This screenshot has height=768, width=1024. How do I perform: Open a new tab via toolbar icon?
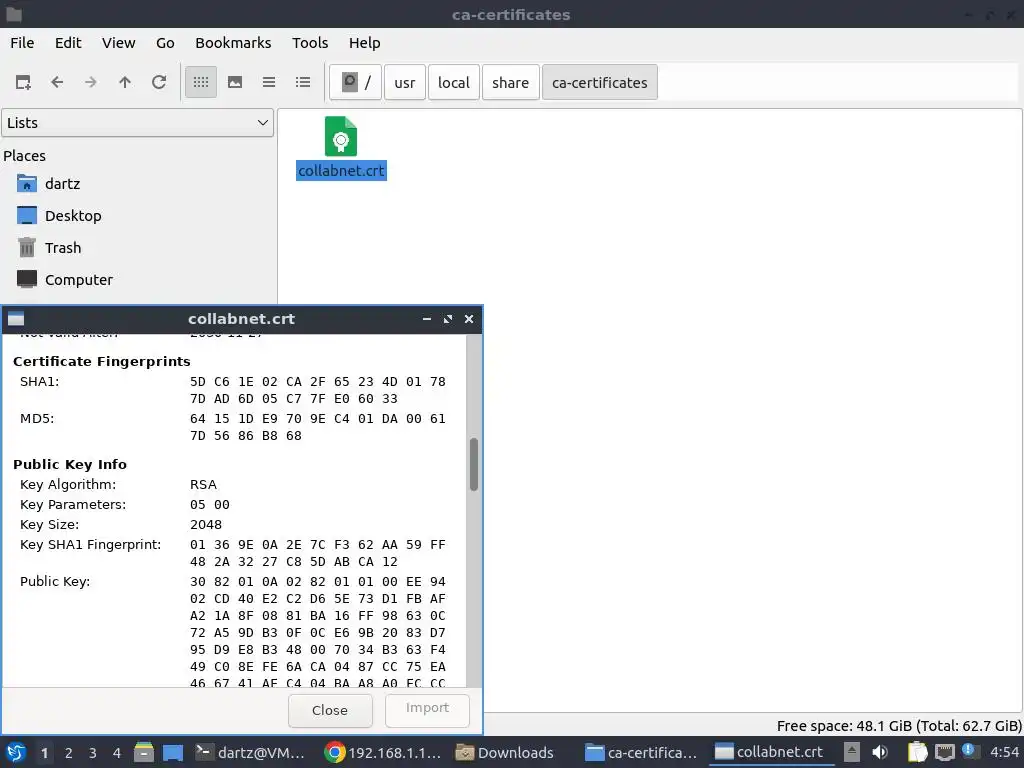(23, 82)
